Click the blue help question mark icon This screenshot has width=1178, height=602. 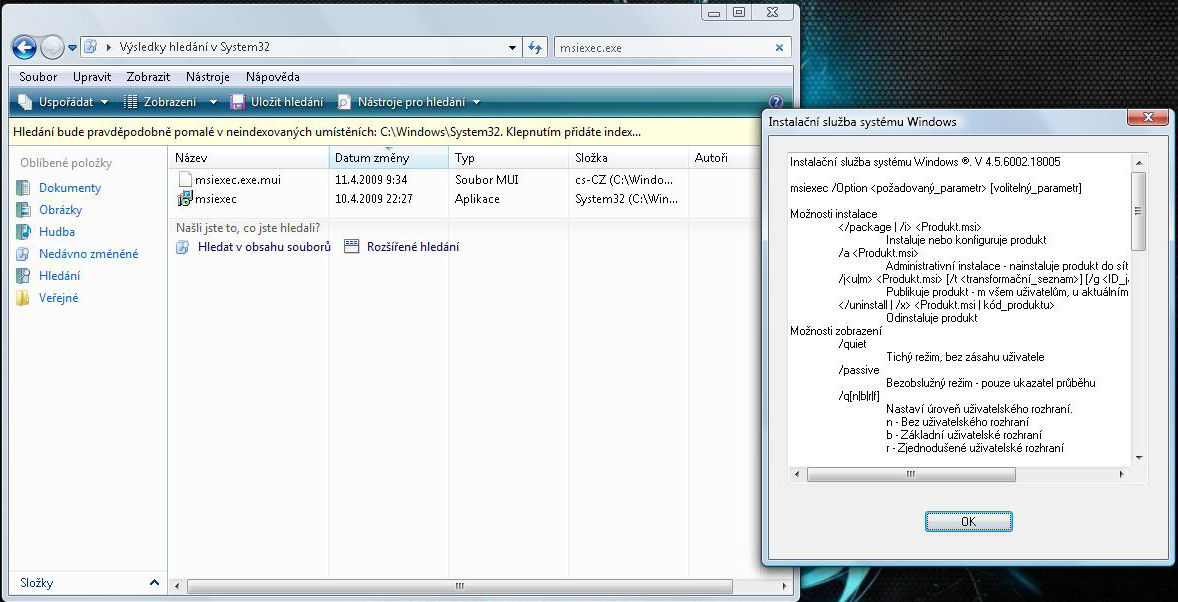tap(777, 101)
